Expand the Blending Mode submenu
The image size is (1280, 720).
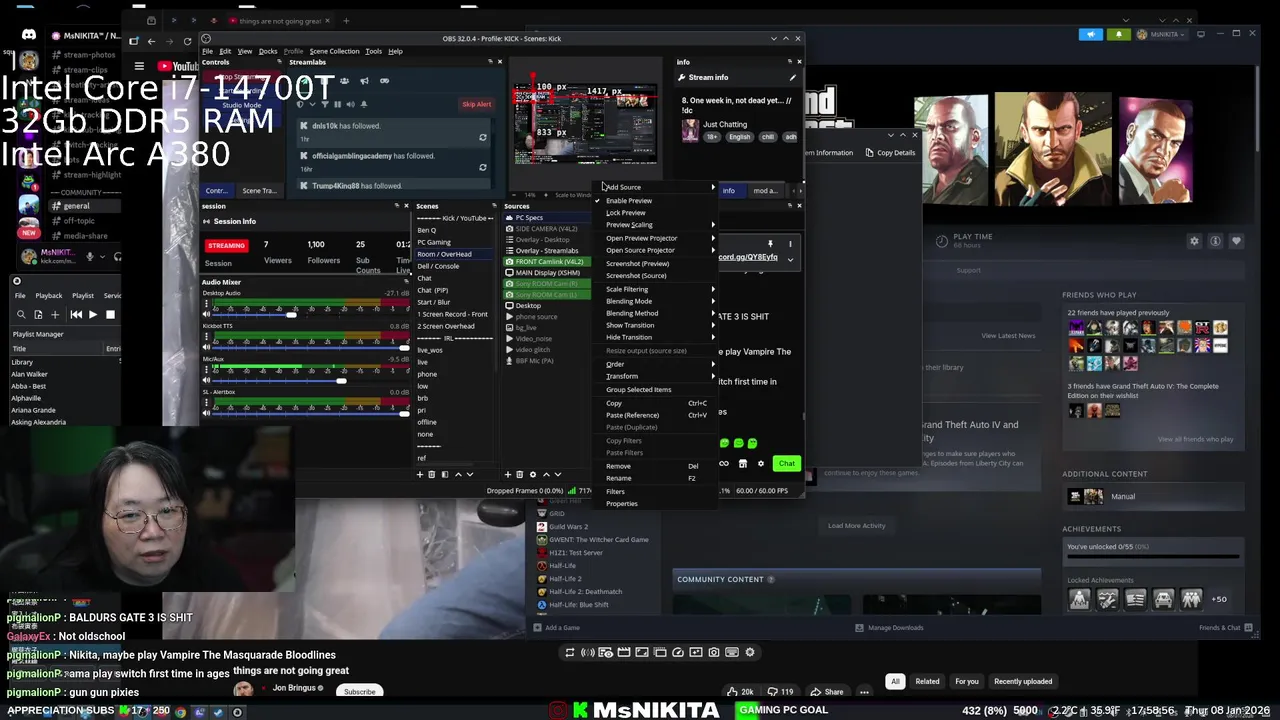pos(656,301)
